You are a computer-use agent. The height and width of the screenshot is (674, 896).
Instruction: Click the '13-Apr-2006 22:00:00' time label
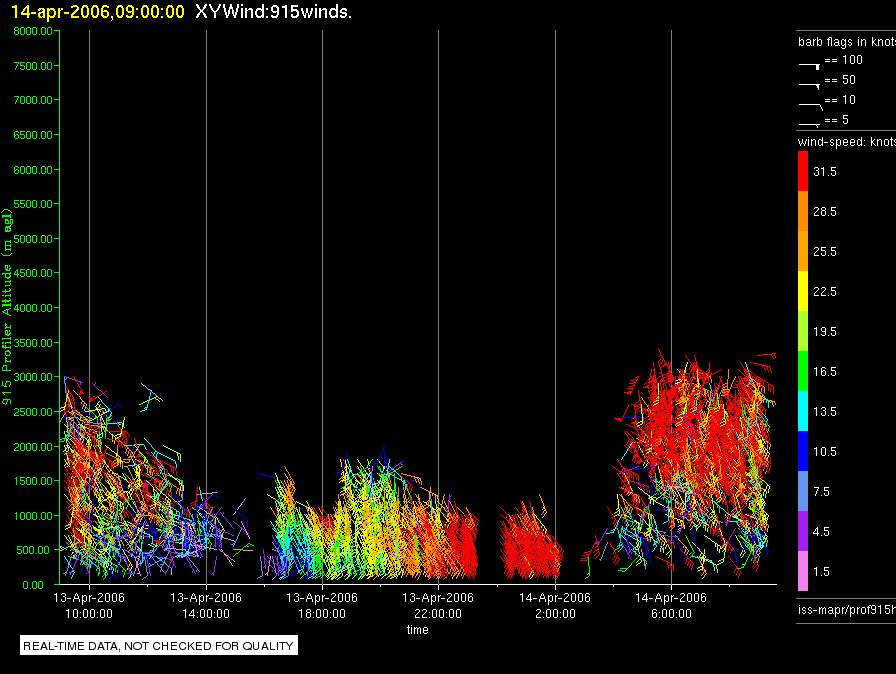point(438,605)
